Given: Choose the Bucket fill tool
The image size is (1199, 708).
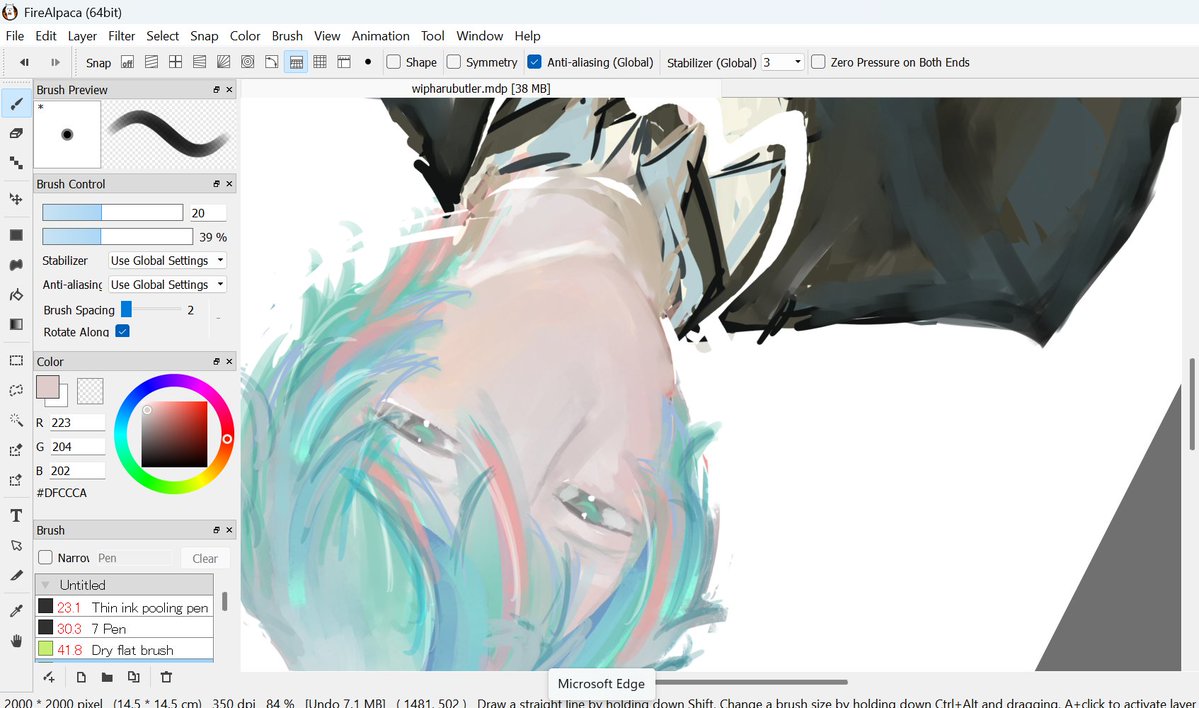Looking at the screenshot, I should click(16, 294).
